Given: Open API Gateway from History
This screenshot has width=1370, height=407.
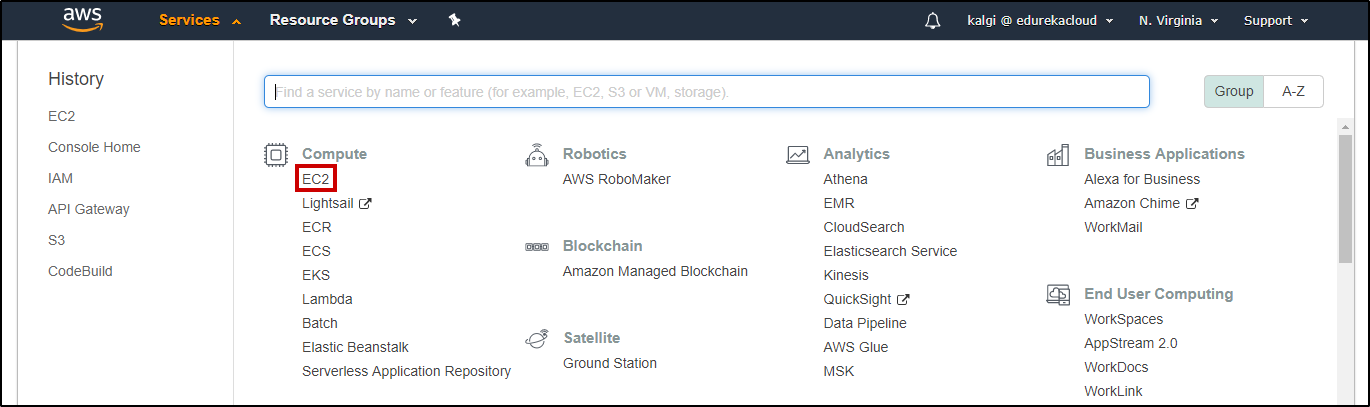Looking at the screenshot, I should click(x=89, y=209).
